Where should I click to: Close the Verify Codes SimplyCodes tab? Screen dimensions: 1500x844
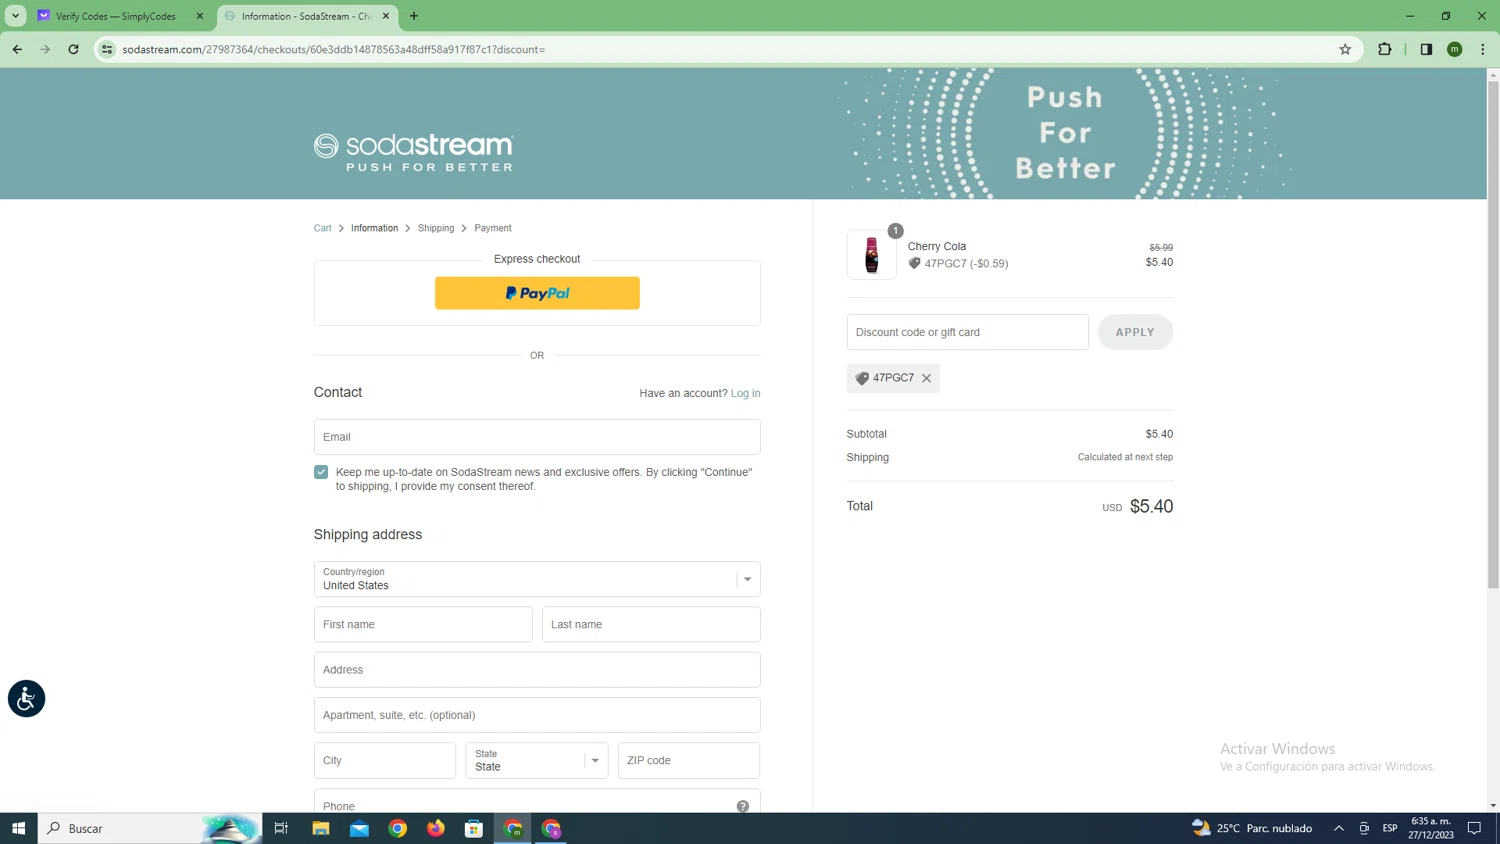pyautogui.click(x=199, y=16)
